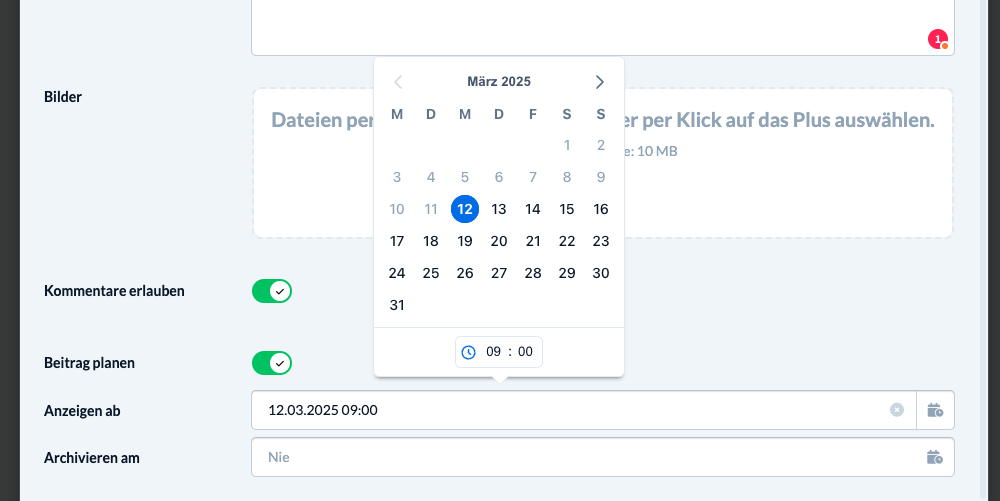Click the Archivieren am Nie field
Viewport: 1000px width, 501px height.
pyautogui.click(x=603, y=457)
